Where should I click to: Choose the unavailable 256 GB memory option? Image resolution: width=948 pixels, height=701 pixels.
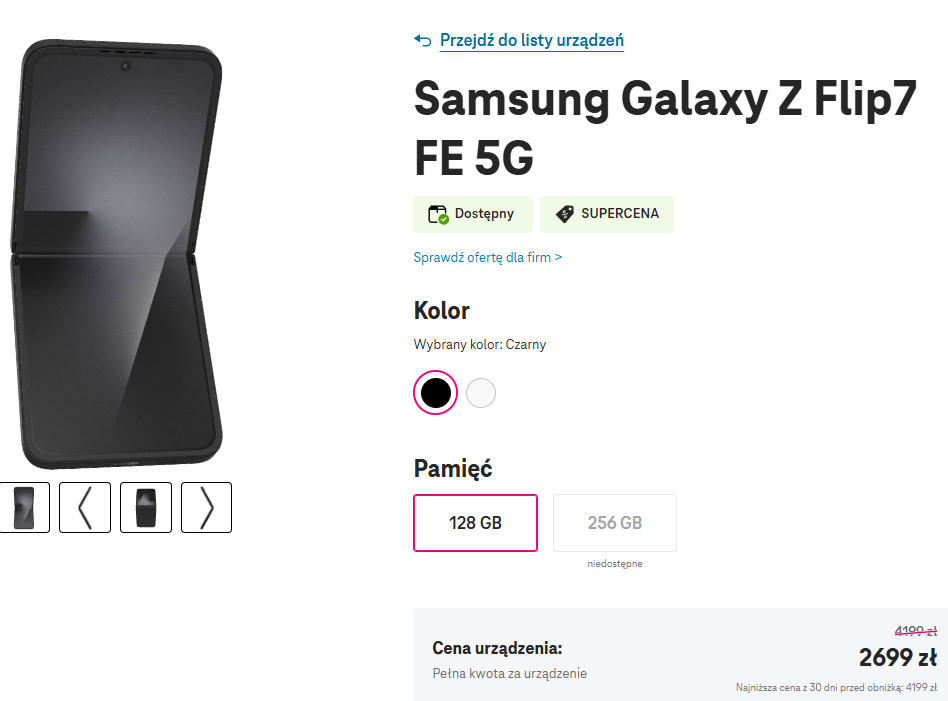click(x=615, y=523)
